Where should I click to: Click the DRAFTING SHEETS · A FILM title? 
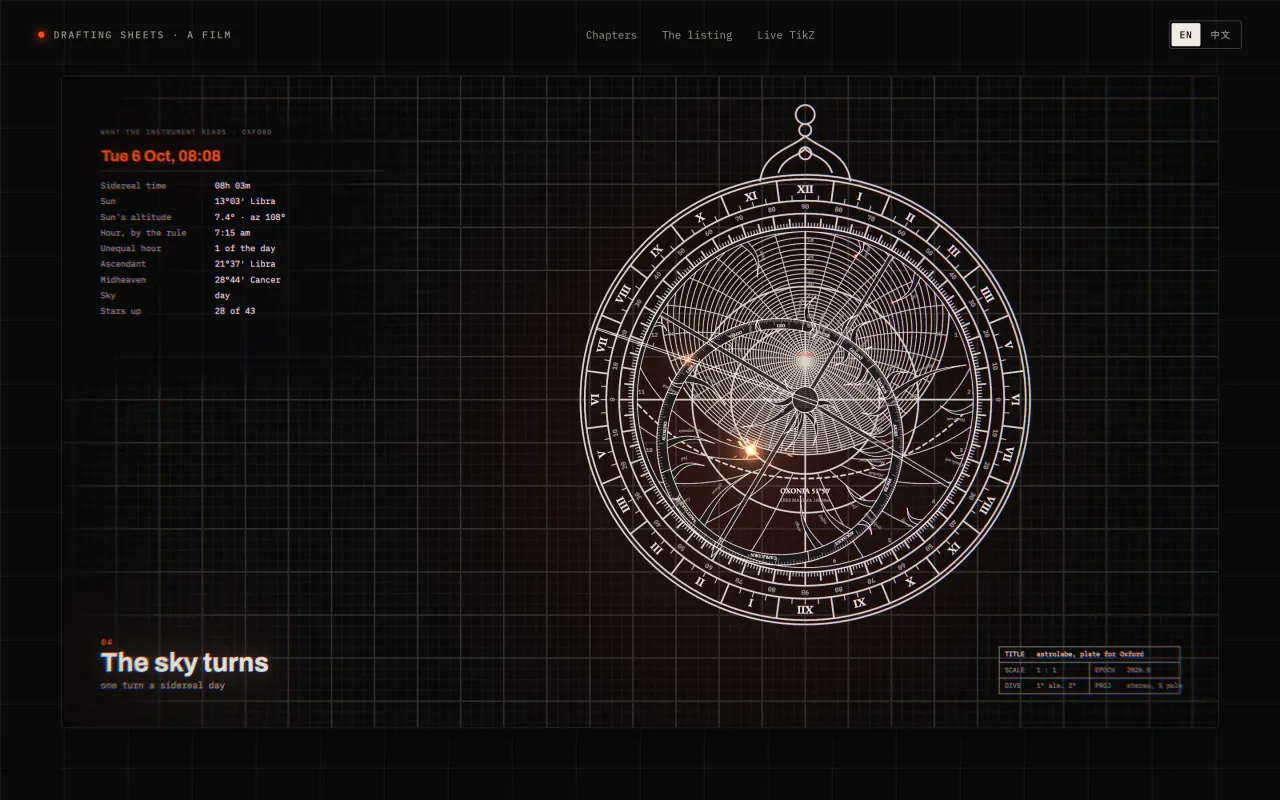click(x=142, y=35)
